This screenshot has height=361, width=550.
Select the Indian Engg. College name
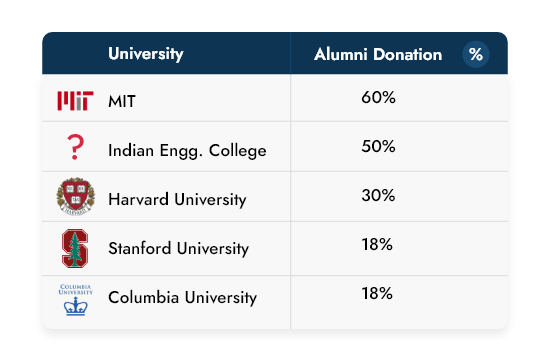(x=187, y=151)
